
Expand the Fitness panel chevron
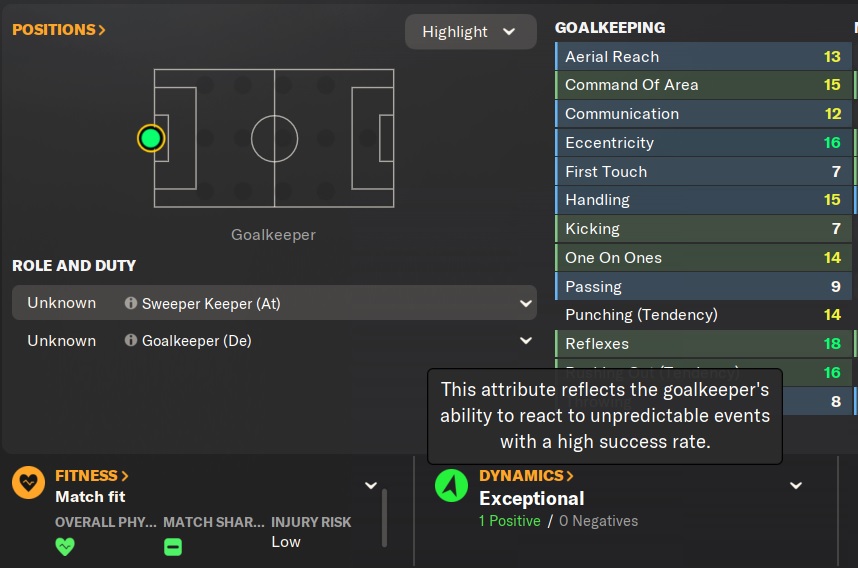coord(371,486)
